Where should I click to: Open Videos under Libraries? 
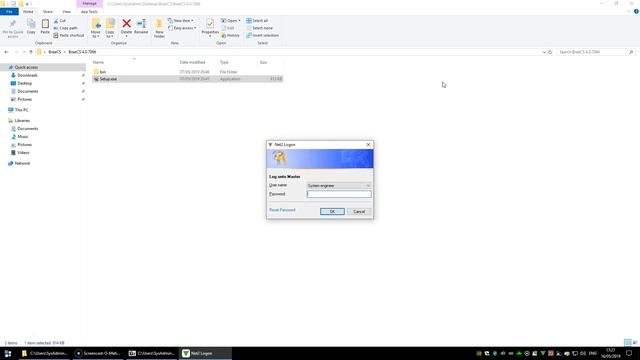(23, 153)
